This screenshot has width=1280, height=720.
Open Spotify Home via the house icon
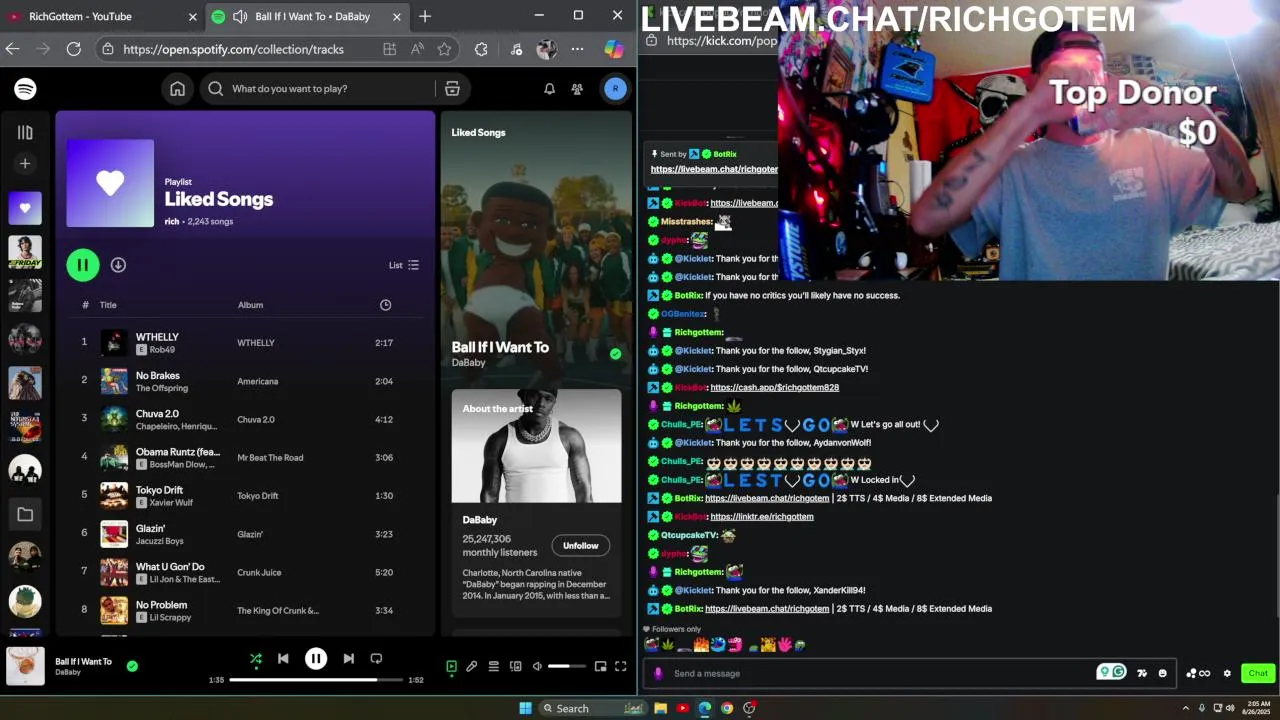(177, 89)
